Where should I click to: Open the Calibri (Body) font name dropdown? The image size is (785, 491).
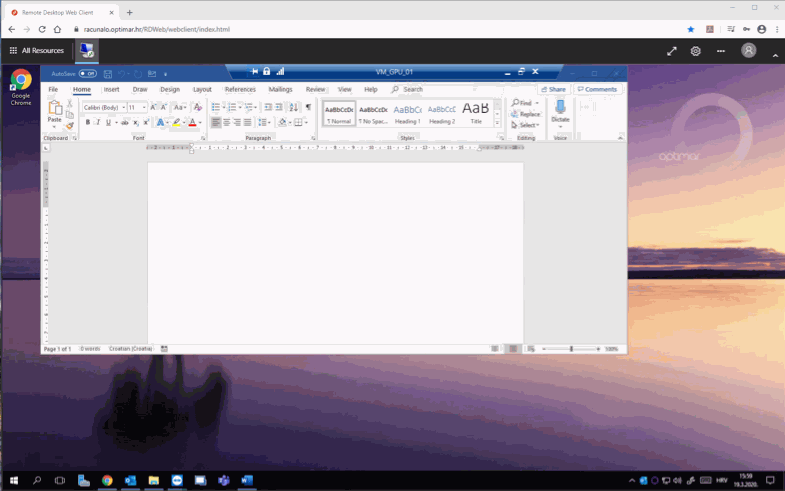[x=124, y=108]
